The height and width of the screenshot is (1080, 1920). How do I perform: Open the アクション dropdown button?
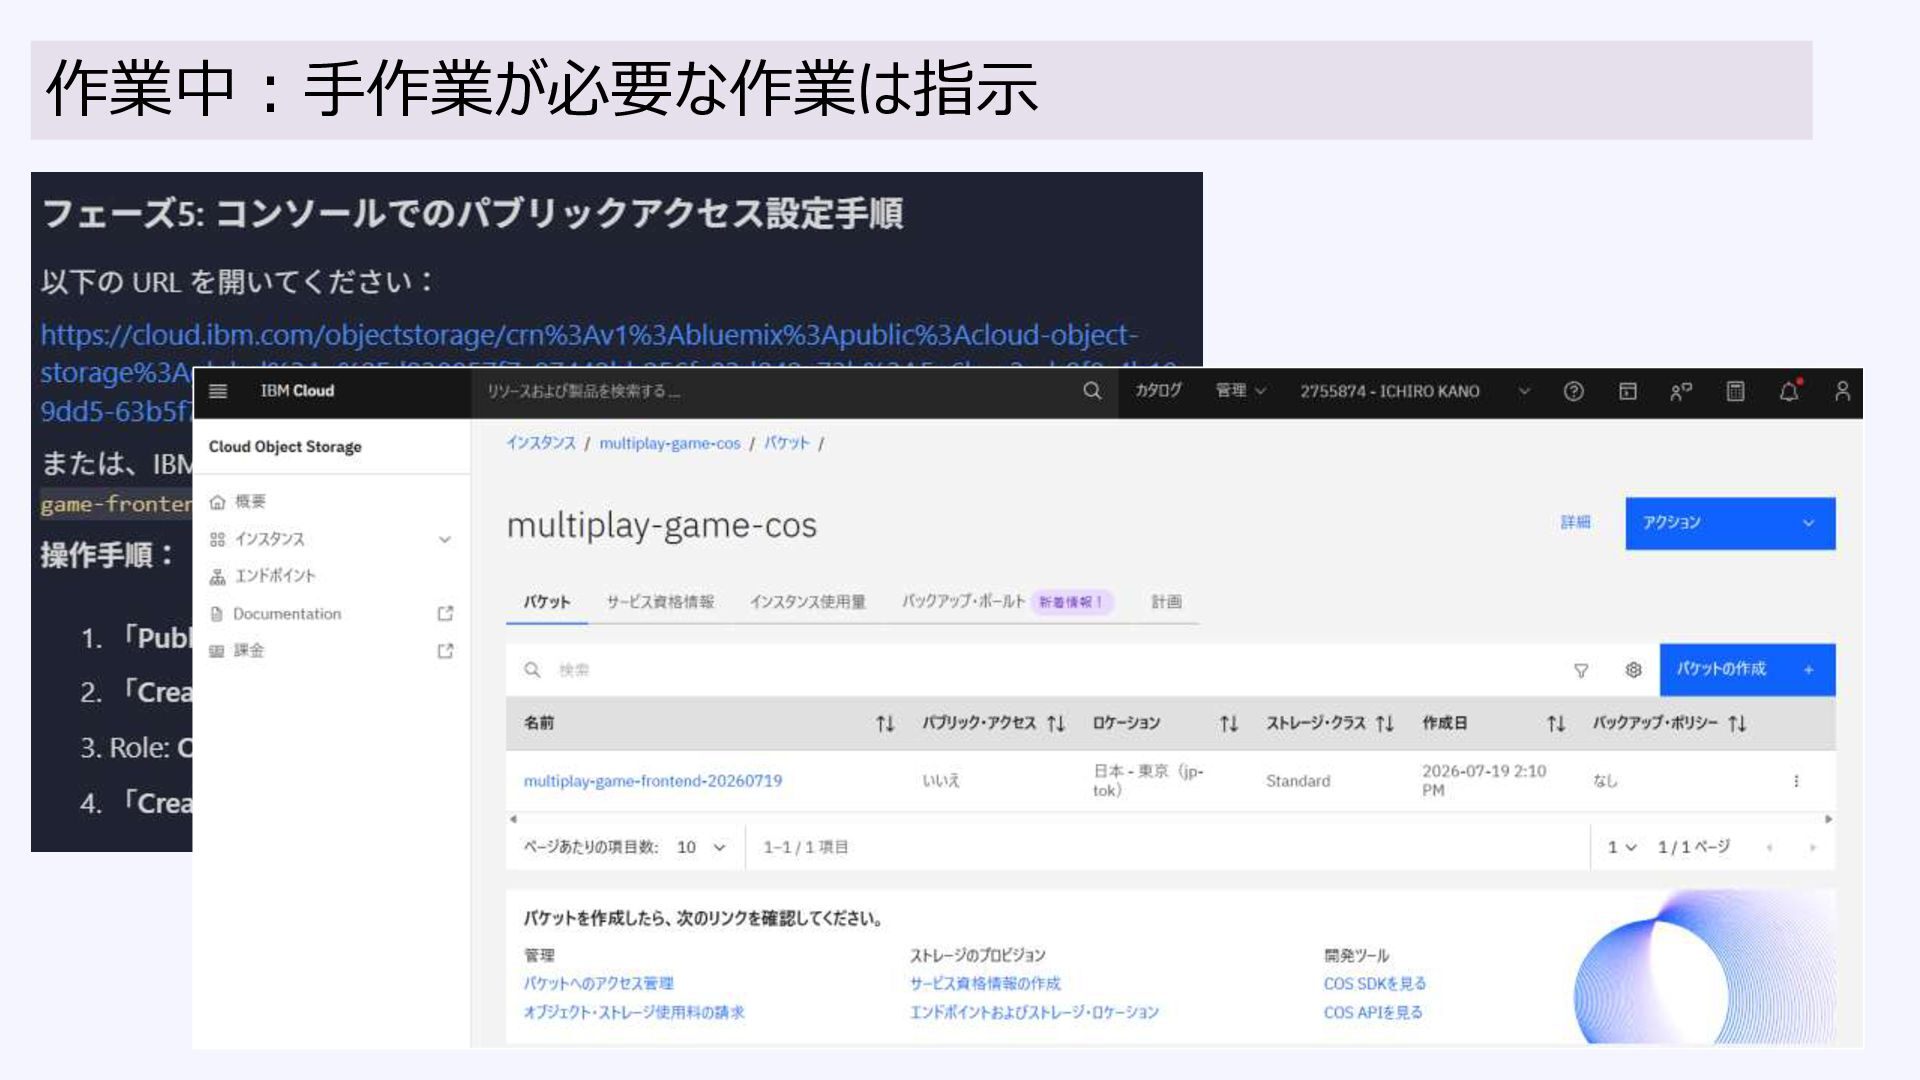[x=1730, y=523]
